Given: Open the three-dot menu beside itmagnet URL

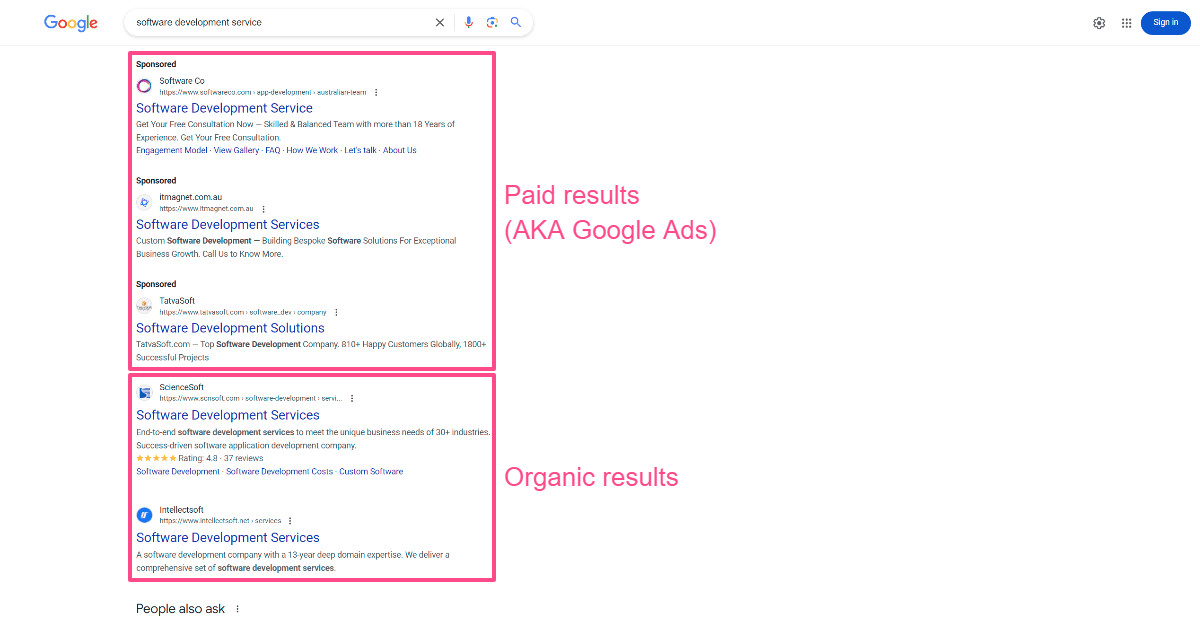Looking at the screenshot, I should (263, 209).
